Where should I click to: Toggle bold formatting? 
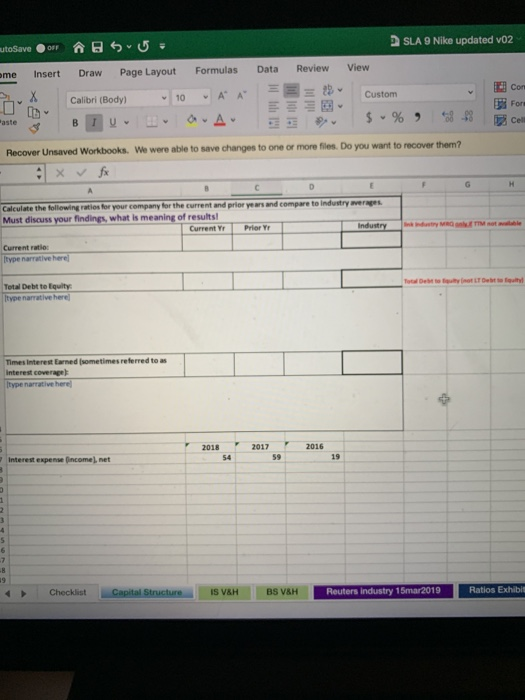click(75, 123)
